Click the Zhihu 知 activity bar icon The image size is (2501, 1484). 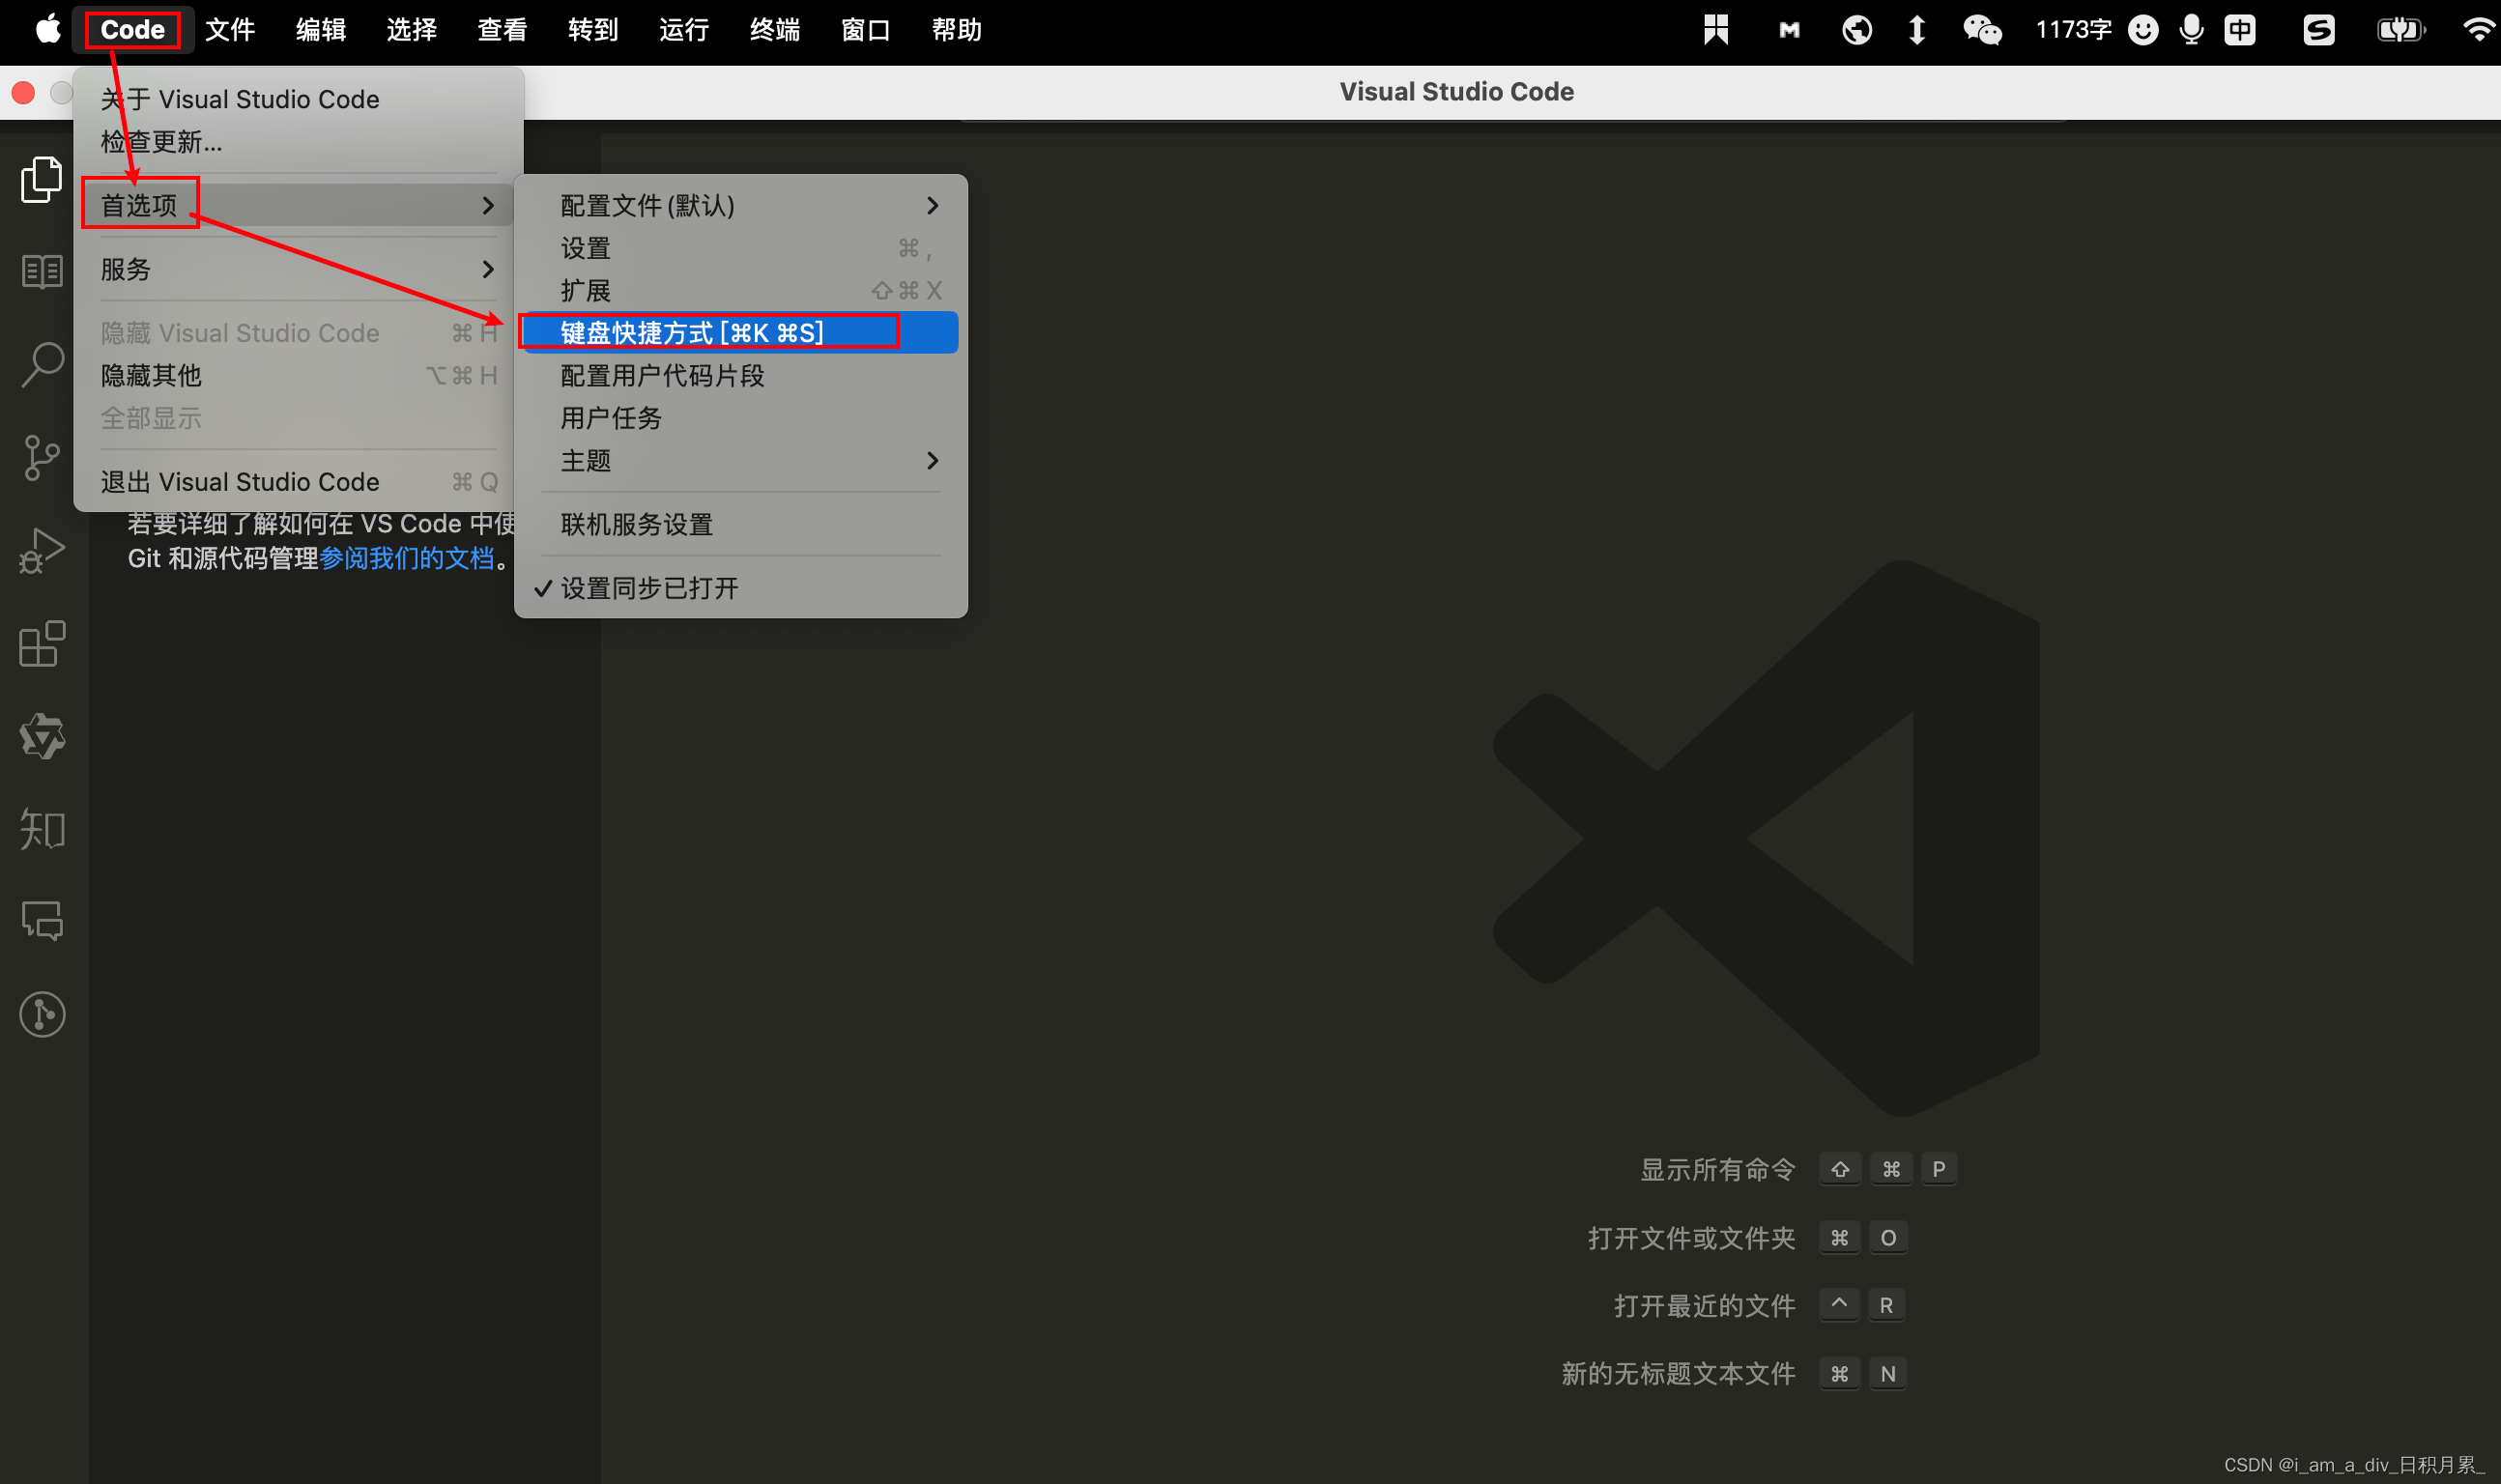click(42, 829)
